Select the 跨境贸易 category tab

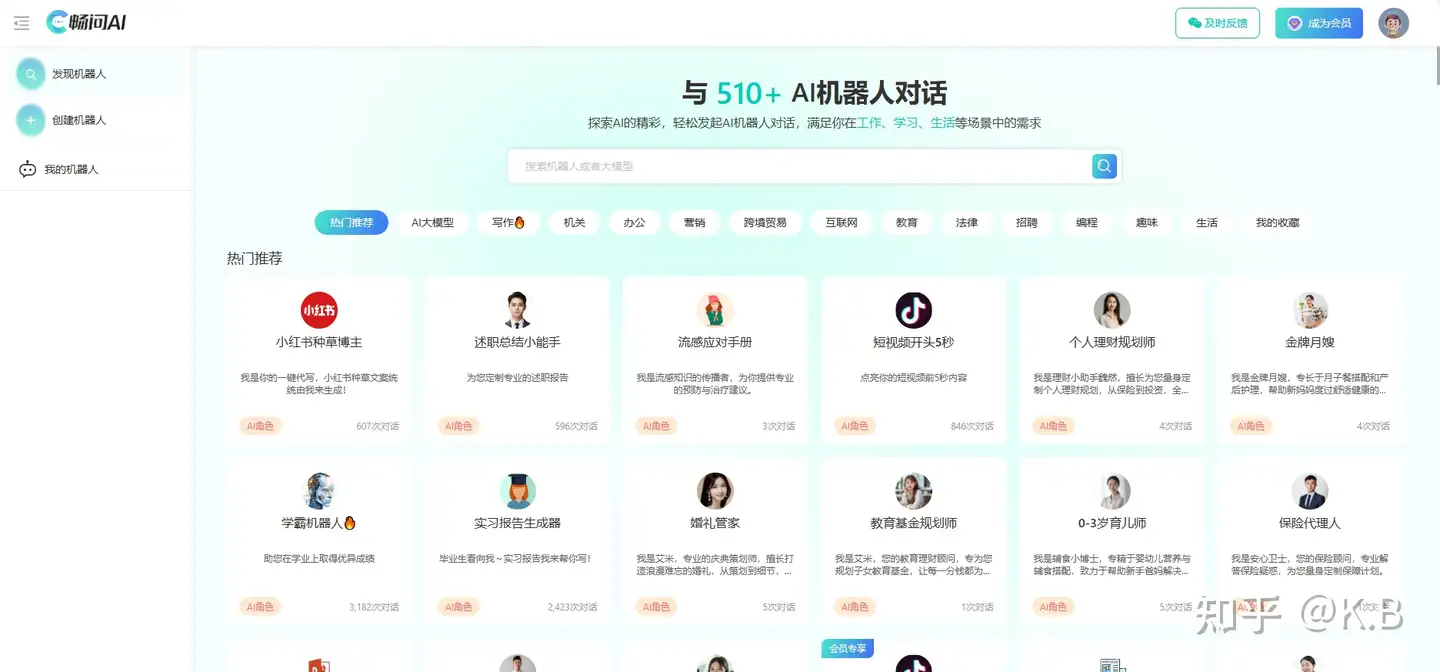765,222
